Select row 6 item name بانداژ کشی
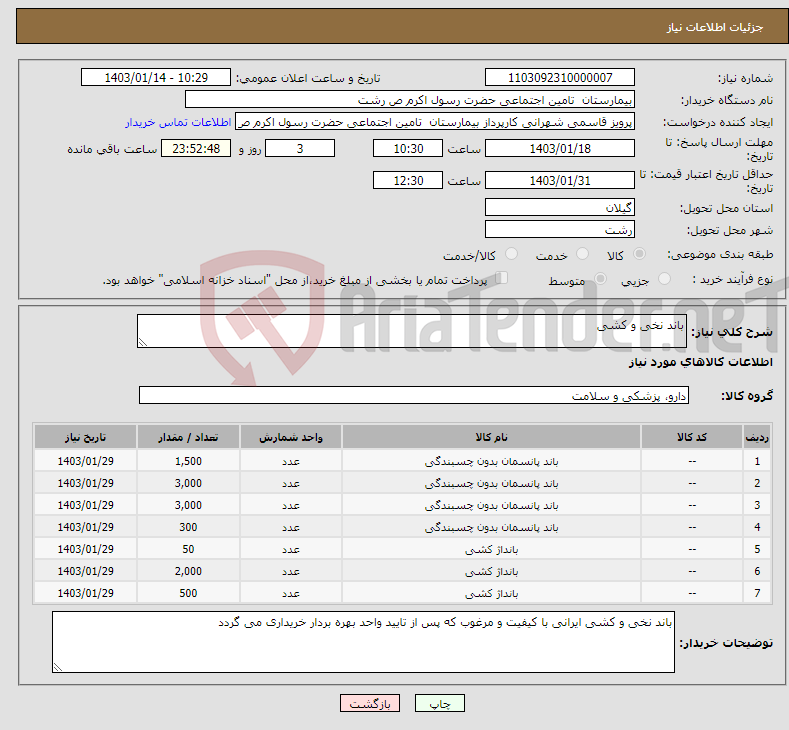The height and width of the screenshot is (730, 789). (x=492, y=572)
